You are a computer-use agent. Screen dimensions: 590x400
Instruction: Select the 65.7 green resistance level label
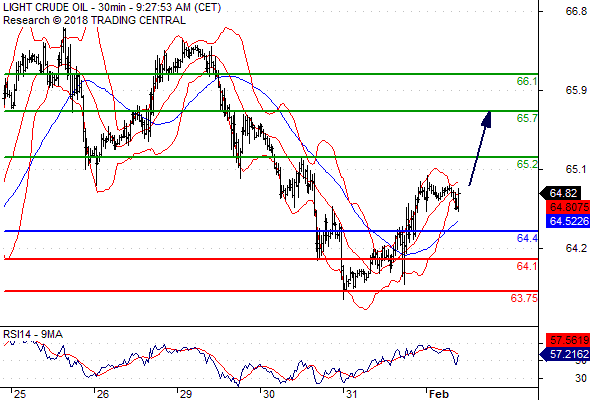click(527, 118)
